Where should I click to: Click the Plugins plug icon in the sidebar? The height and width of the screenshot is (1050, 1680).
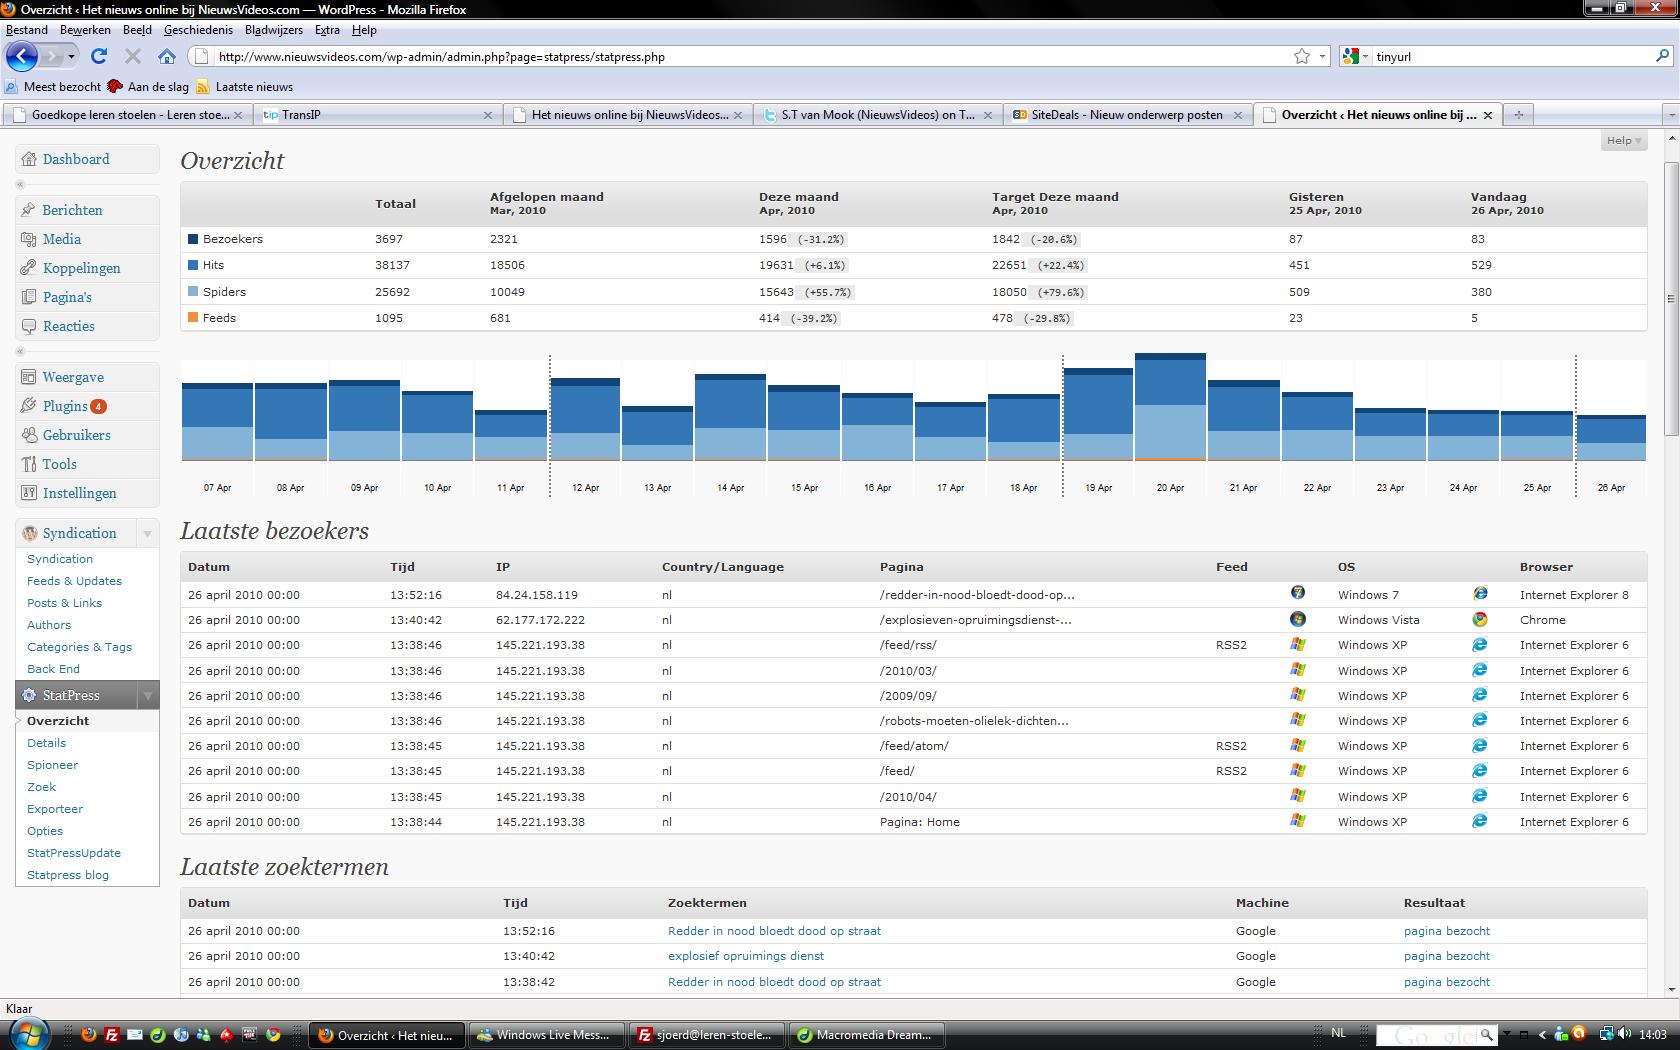30,406
